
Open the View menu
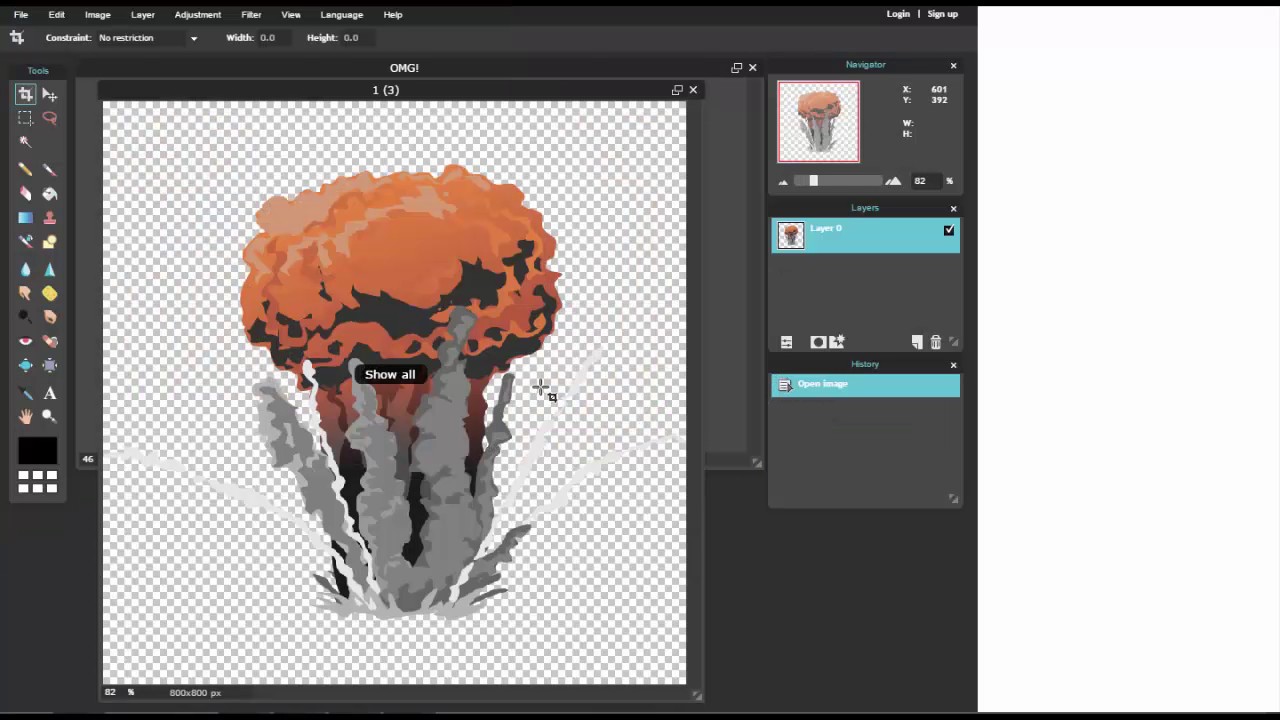[x=291, y=15]
